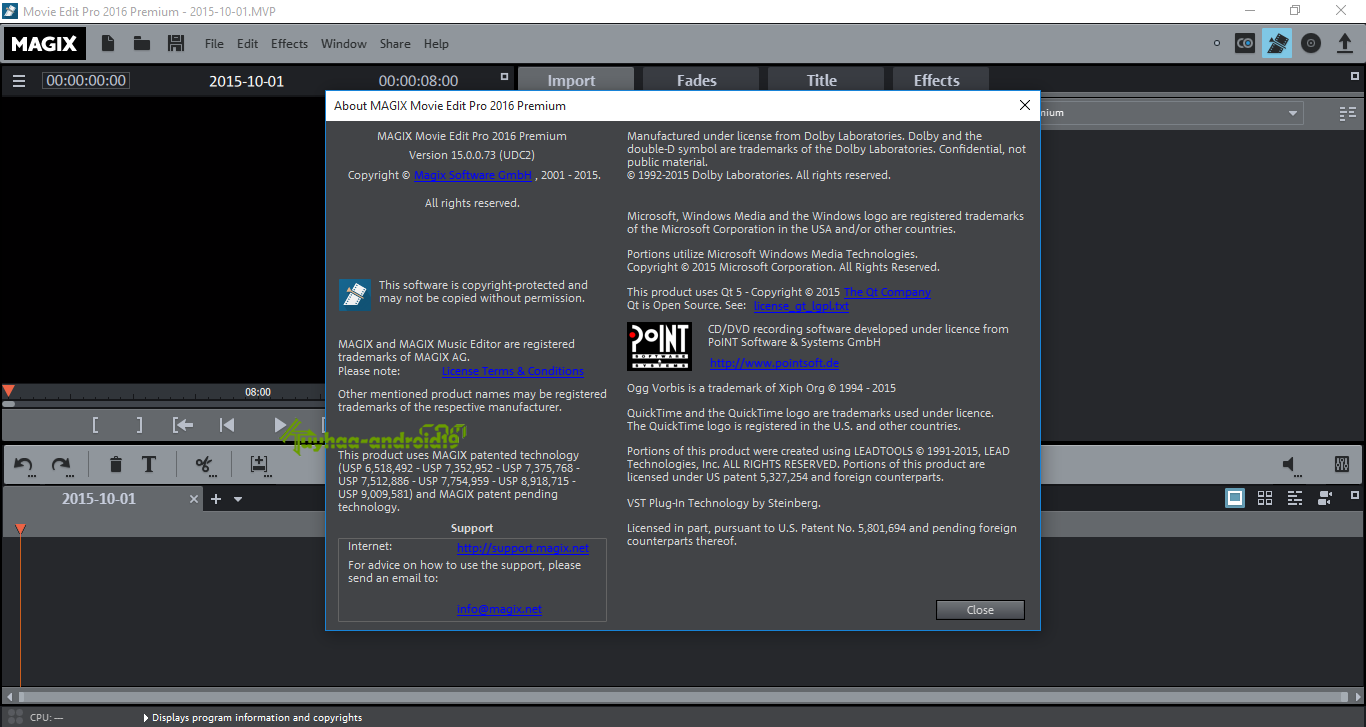This screenshot has width=1366, height=727.
Task: Click the insert mode bracket icon
Action: click(x=259, y=464)
